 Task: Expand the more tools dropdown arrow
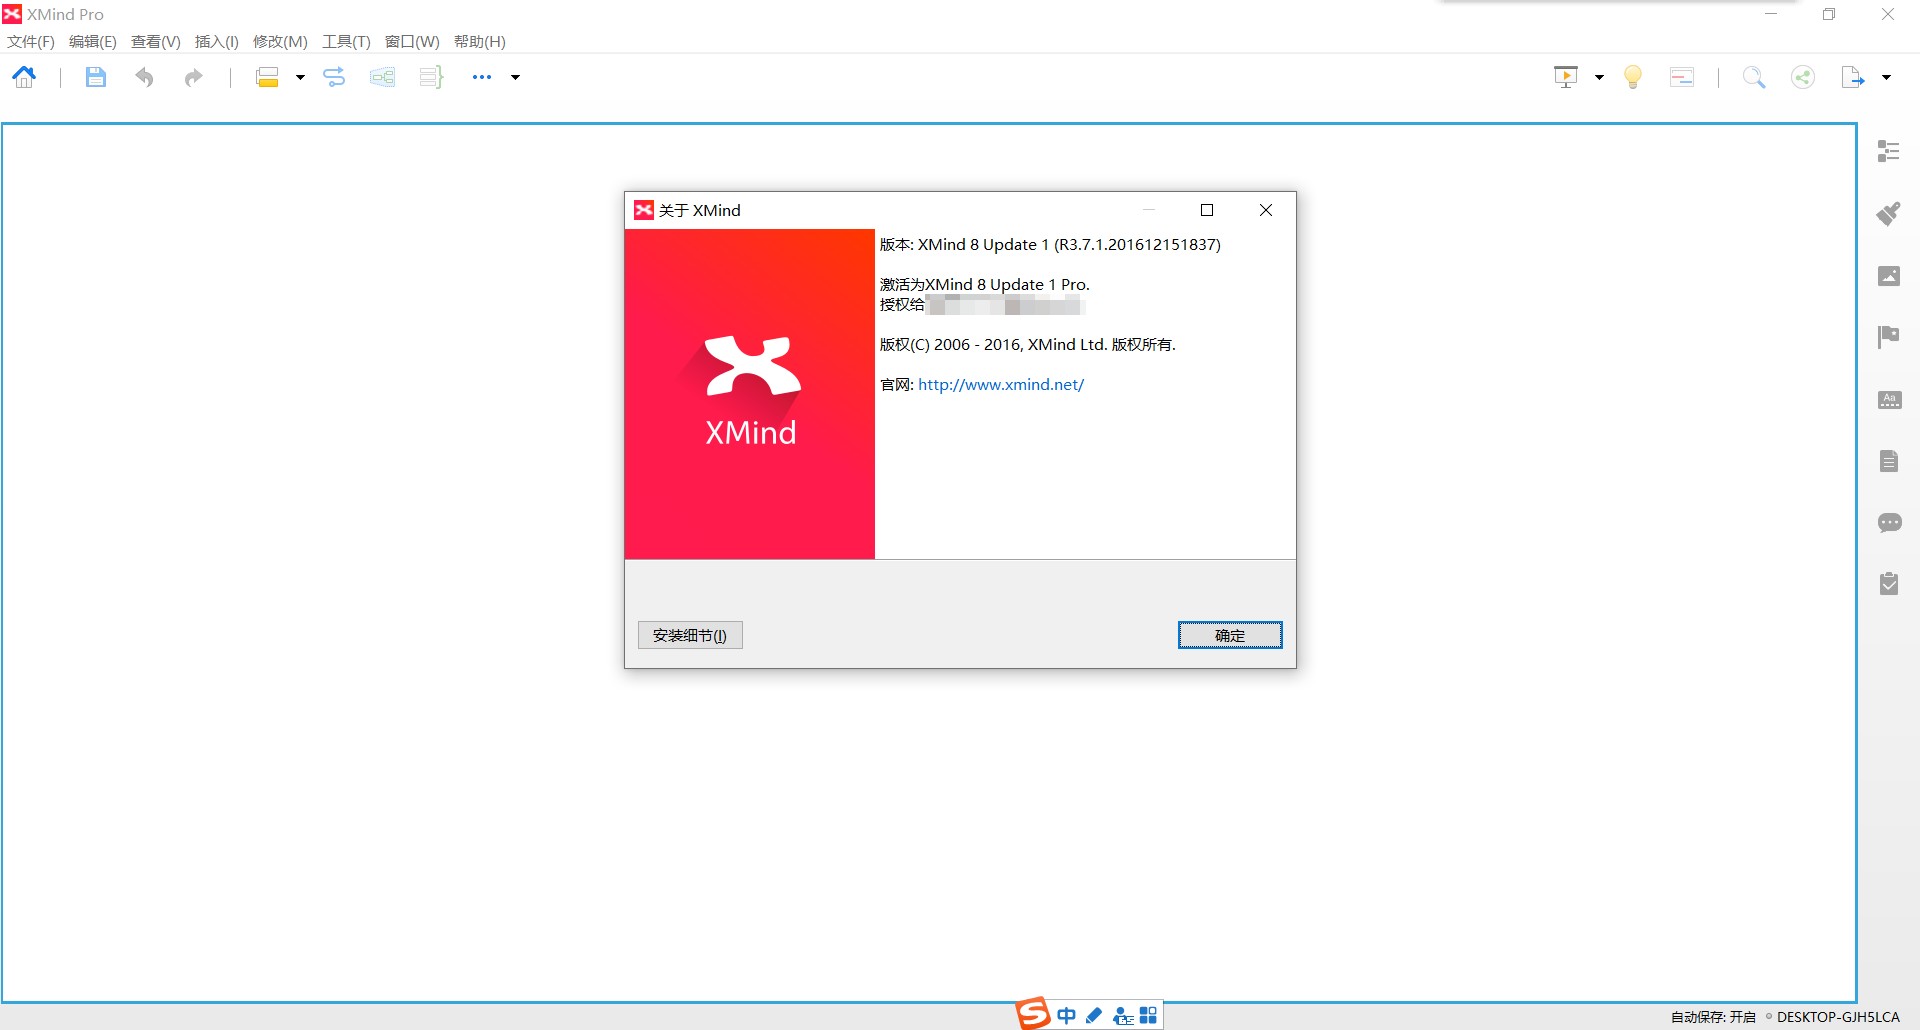pos(516,77)
